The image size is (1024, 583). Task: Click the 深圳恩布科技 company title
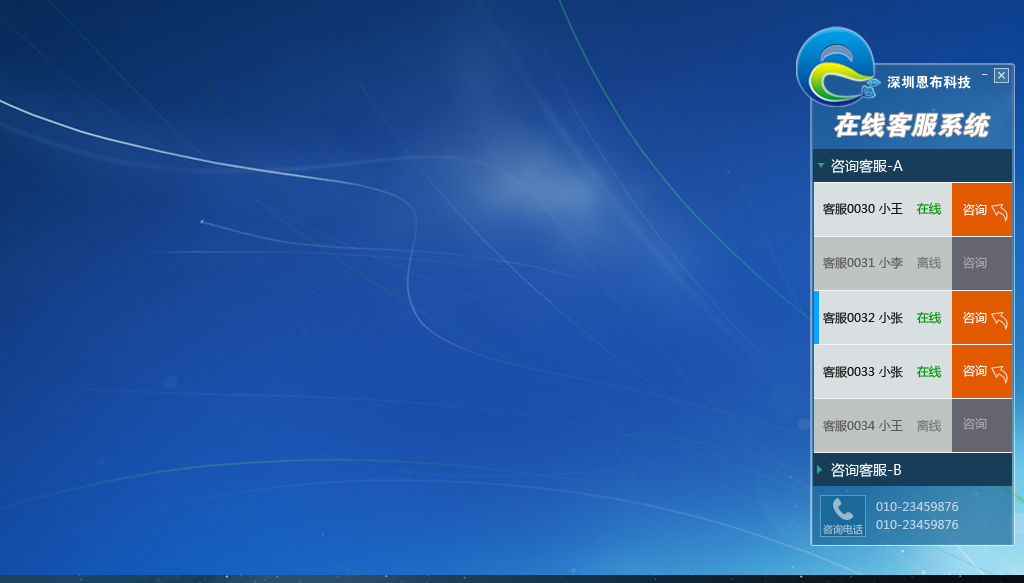pos(929,82)
